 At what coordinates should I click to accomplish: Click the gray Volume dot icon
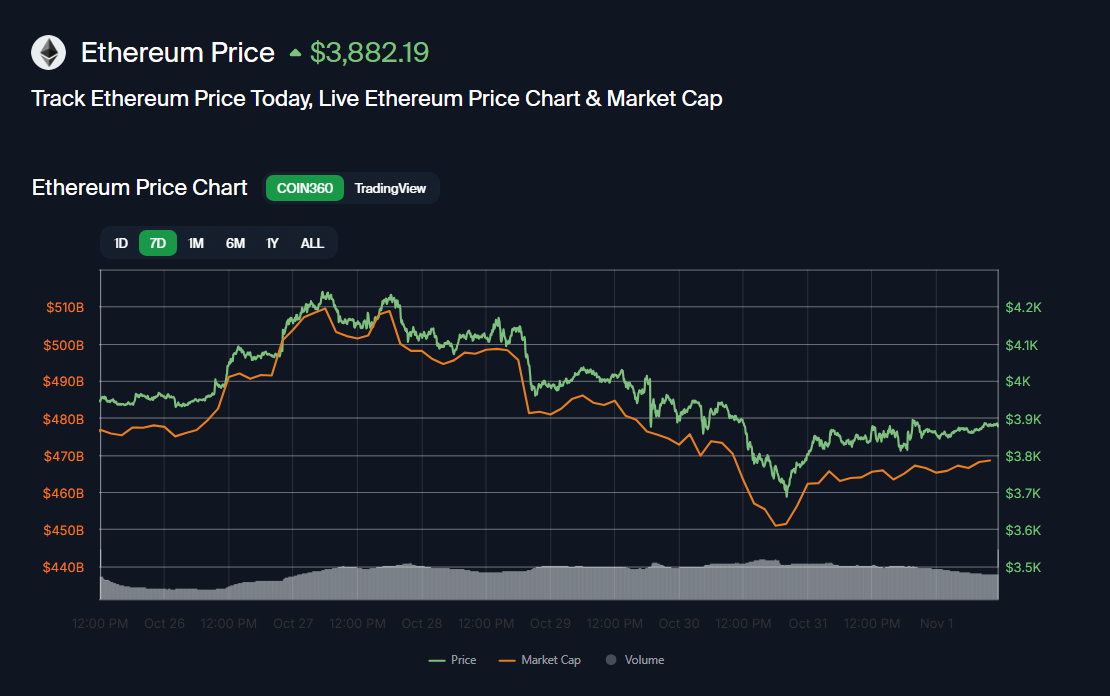click(611, 660)
